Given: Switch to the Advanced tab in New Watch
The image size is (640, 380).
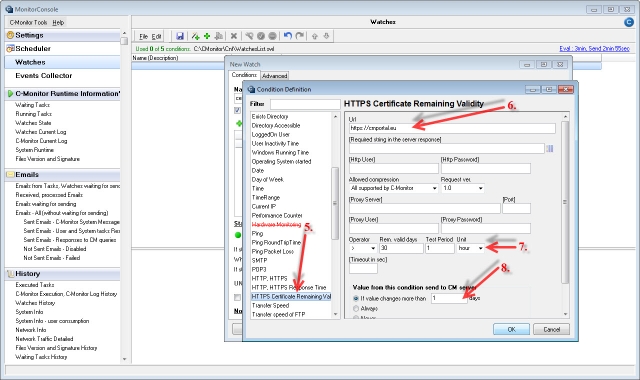Looking at the screenshot, I should point(274,76).
